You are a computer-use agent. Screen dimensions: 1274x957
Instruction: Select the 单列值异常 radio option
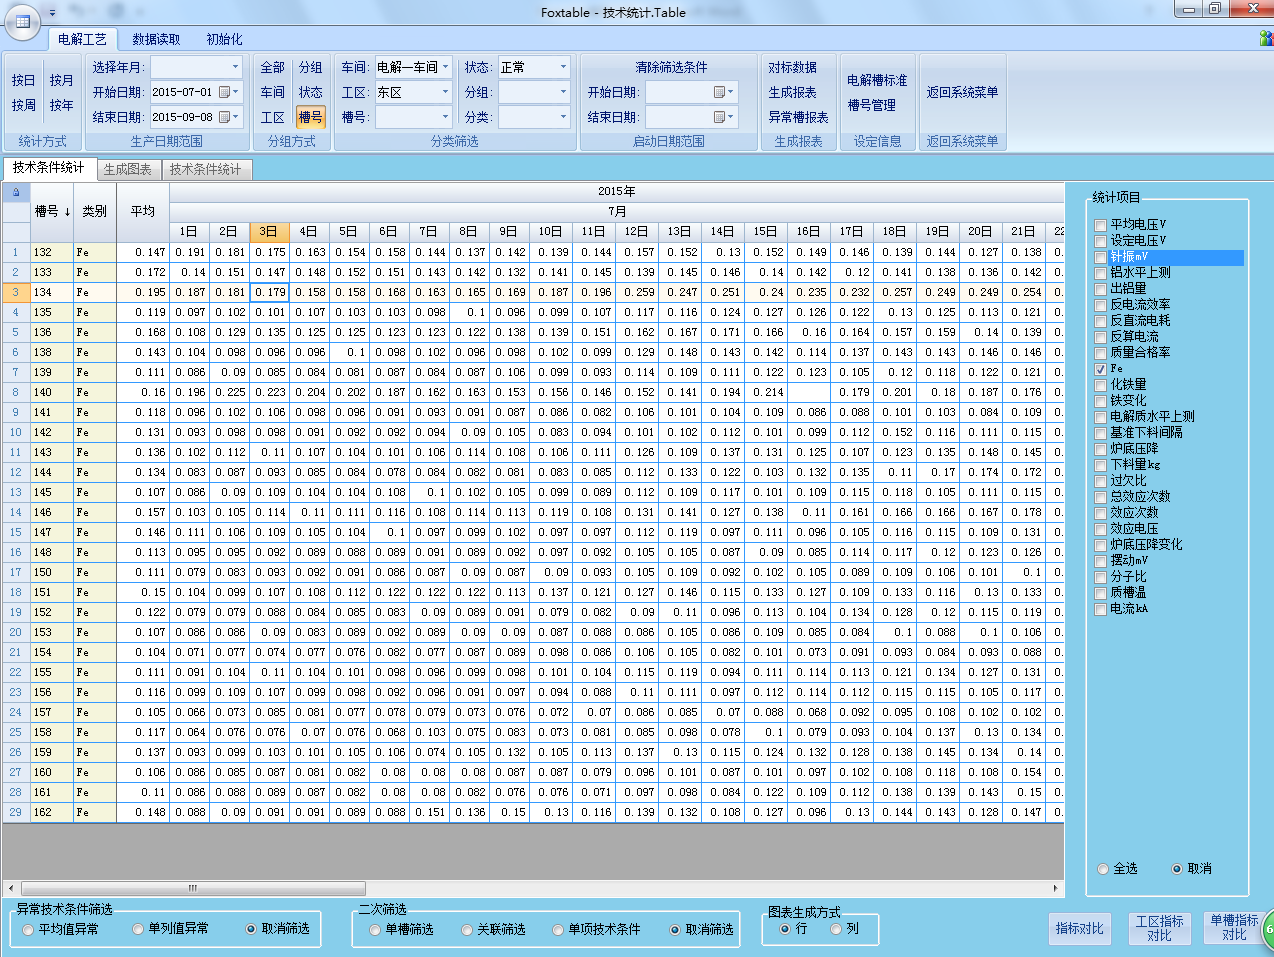coord(138,929)
